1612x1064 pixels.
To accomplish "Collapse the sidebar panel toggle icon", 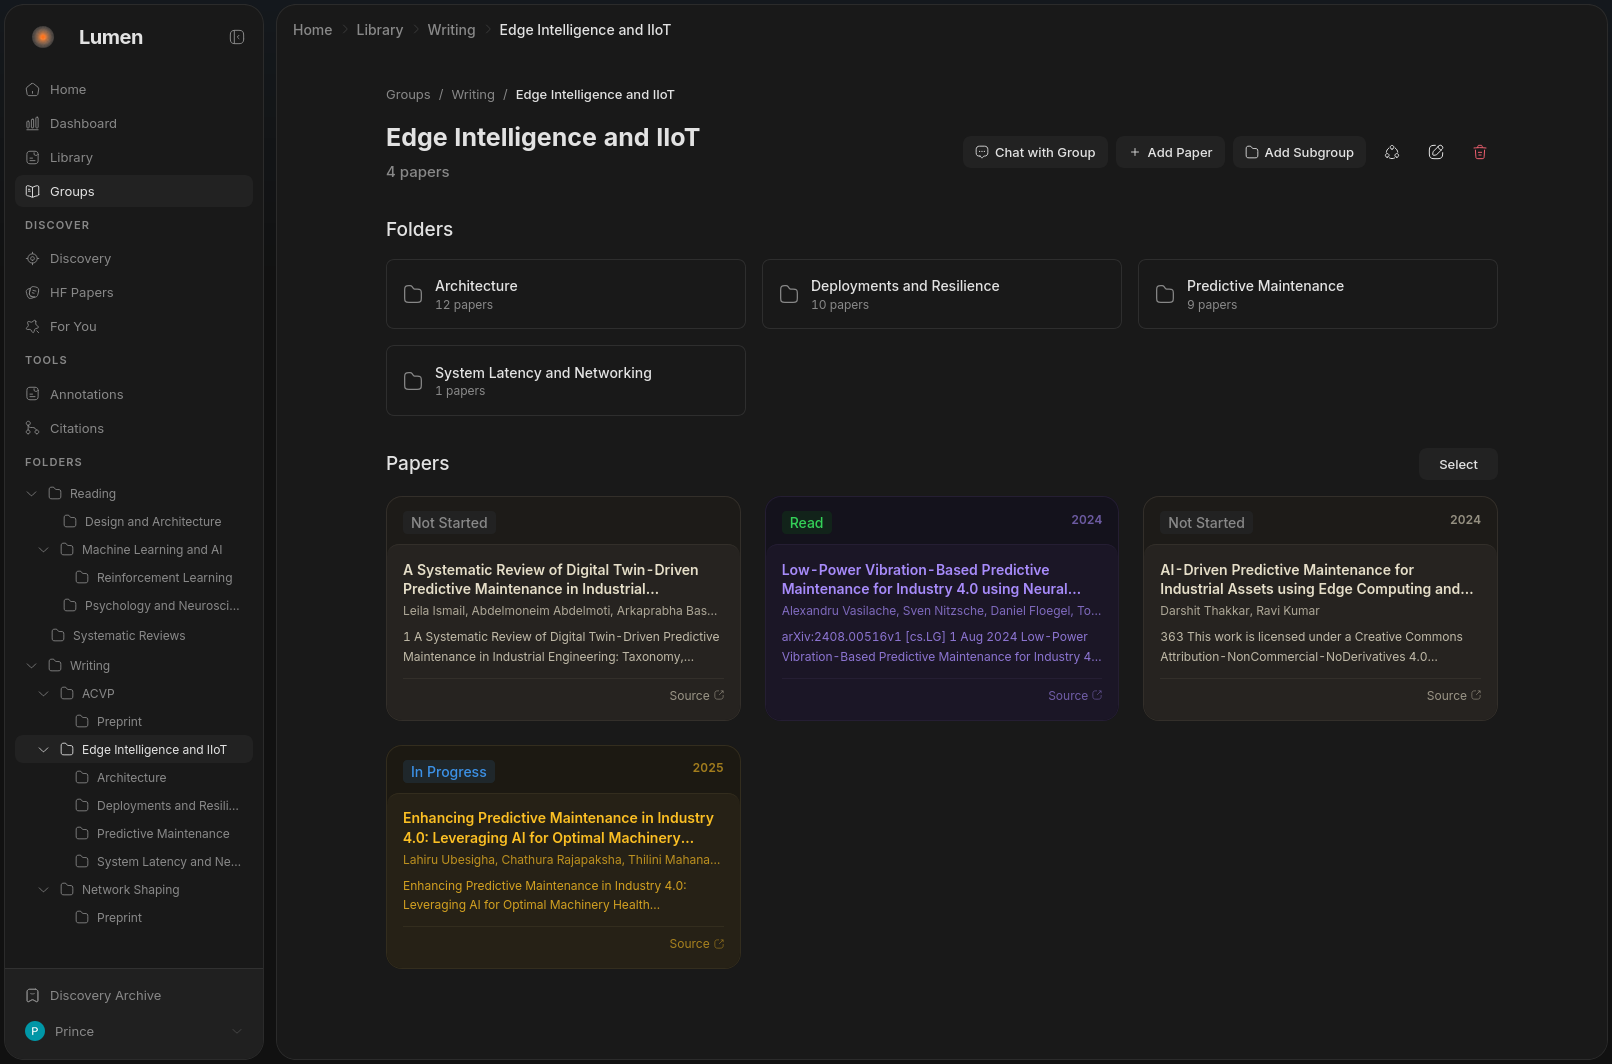I will click(237, 37).
